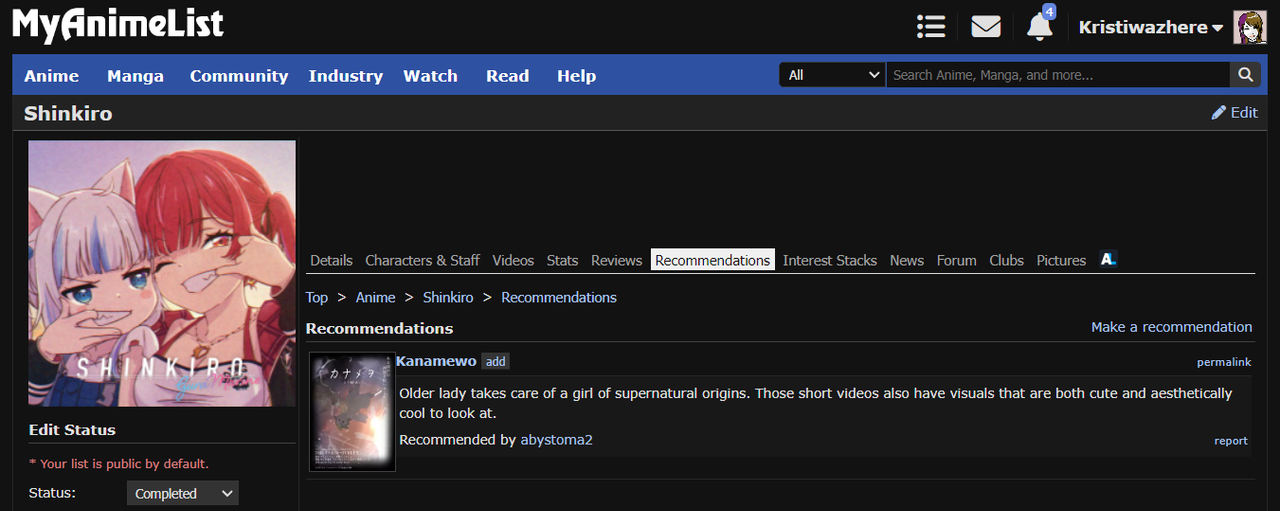Click the 'add' button next to Kanamewo
1280x511 pixels.
[495, 361]
